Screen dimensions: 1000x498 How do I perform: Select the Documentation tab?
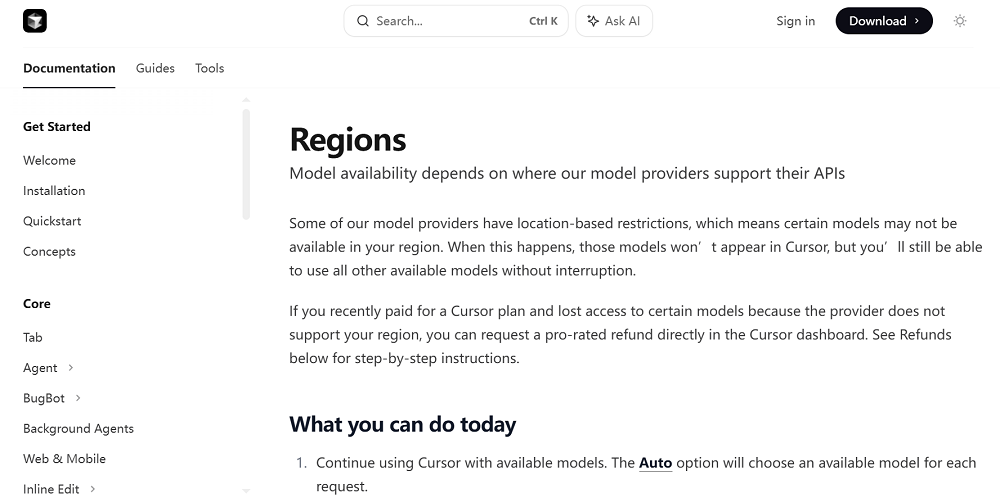click(69, 68)
